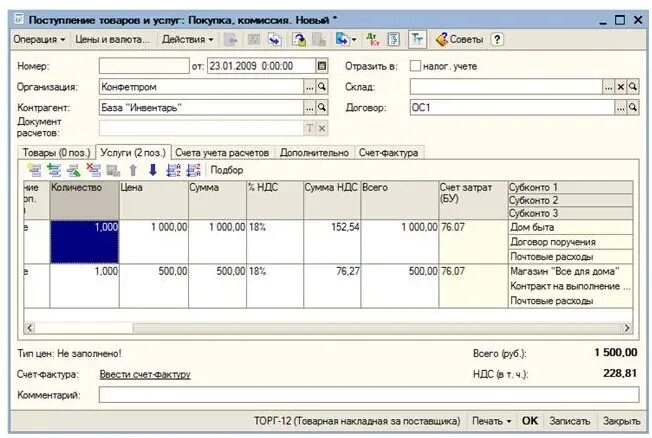Click the Закрыть button
Image resolution: width=652 pixels, height=438 pixels.
[x=621, y=421]
